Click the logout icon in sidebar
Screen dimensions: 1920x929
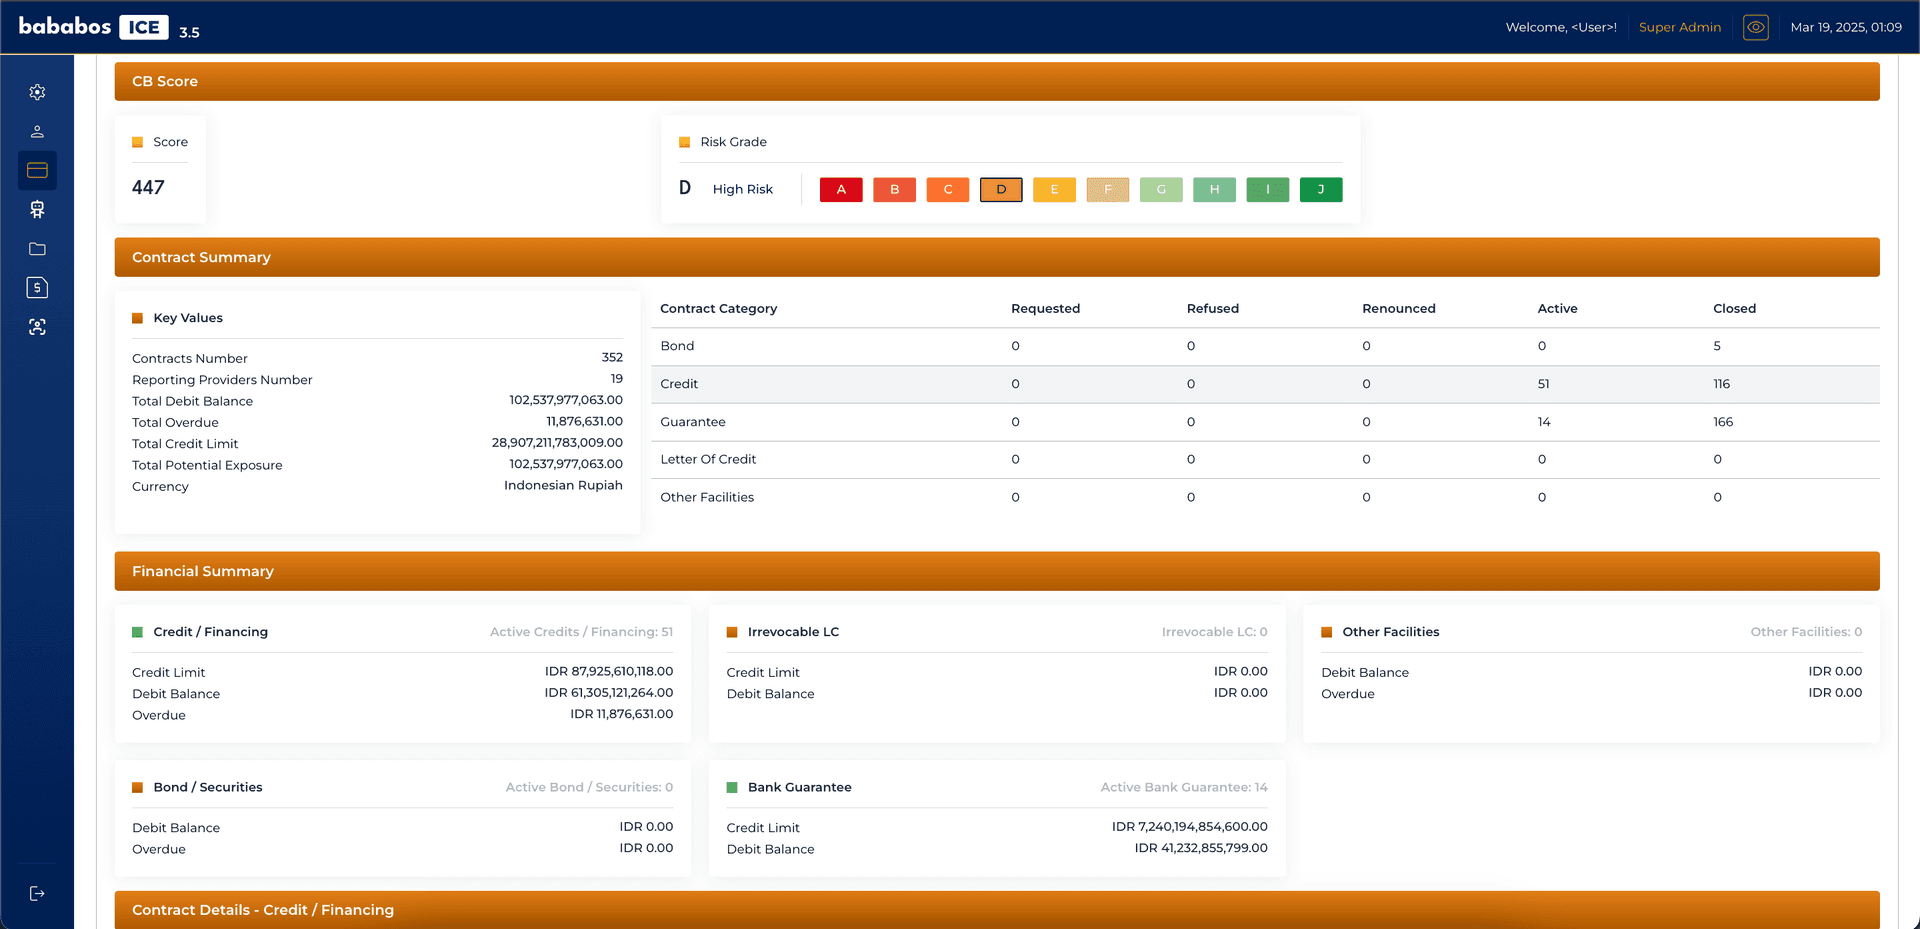(37, 893)
